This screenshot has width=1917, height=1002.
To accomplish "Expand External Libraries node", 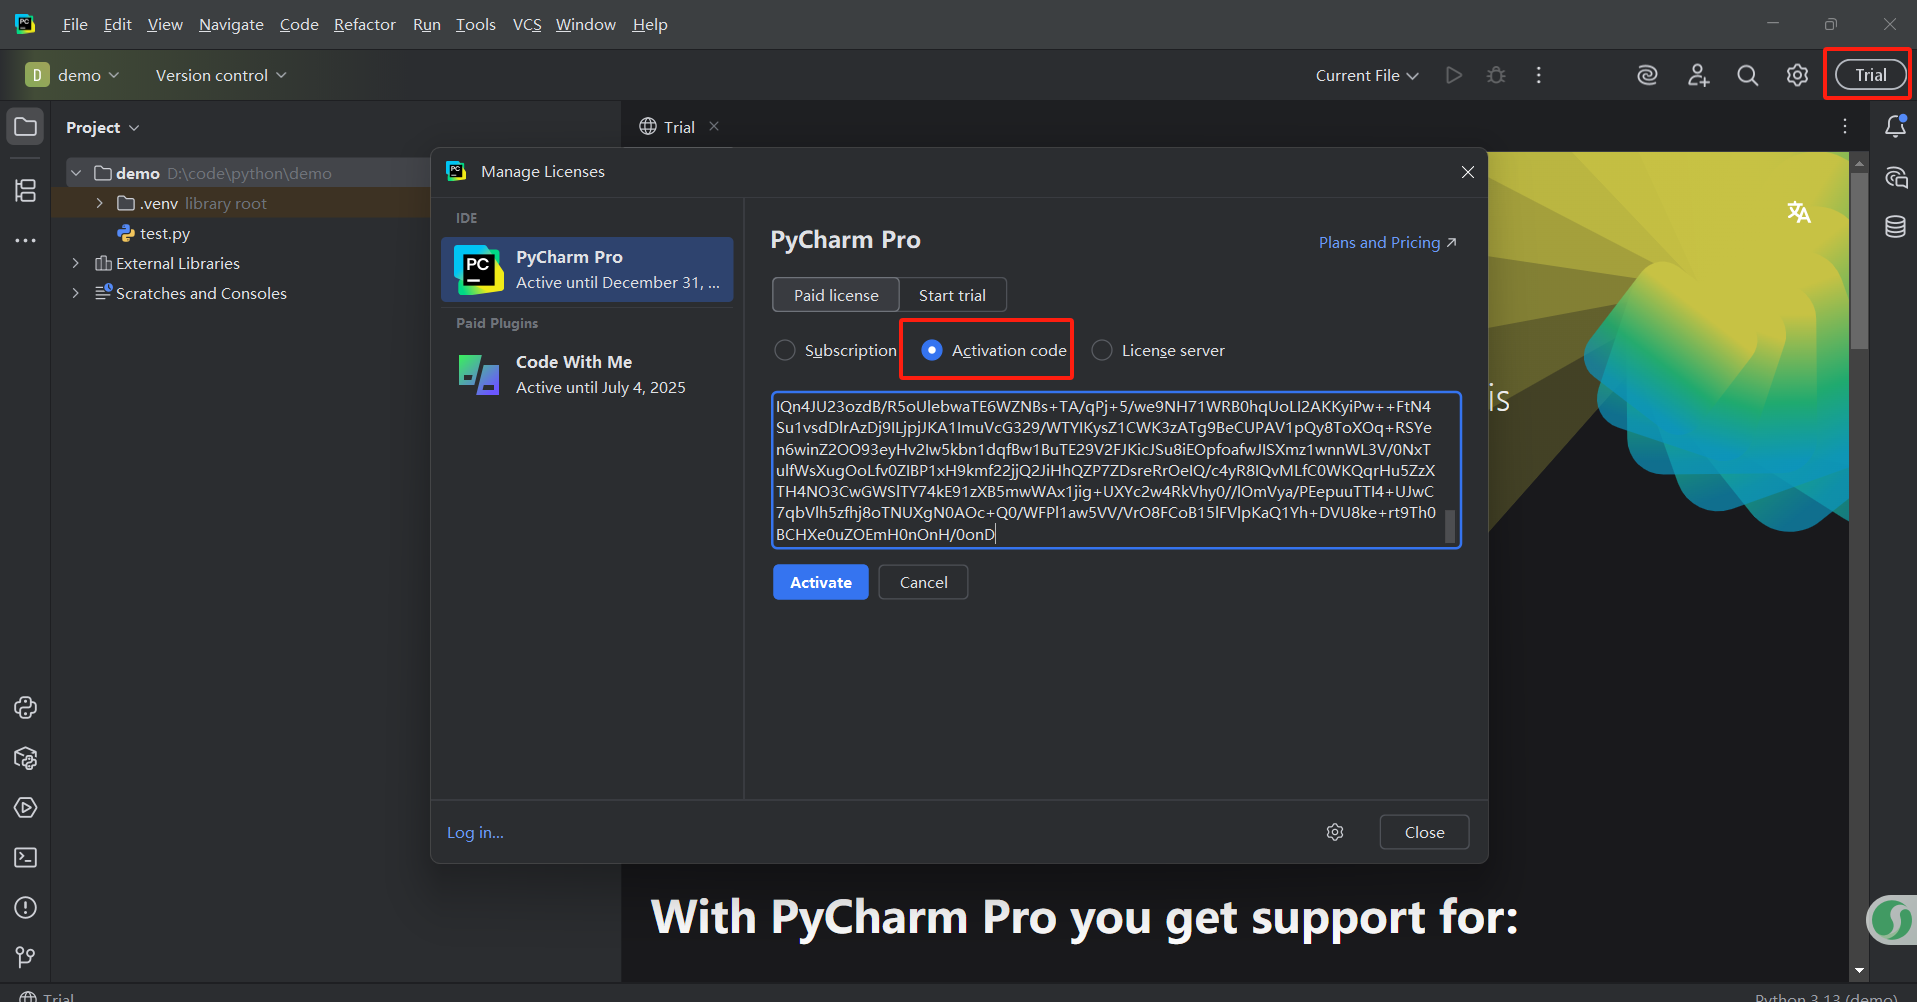I will [x=76, y=263].
